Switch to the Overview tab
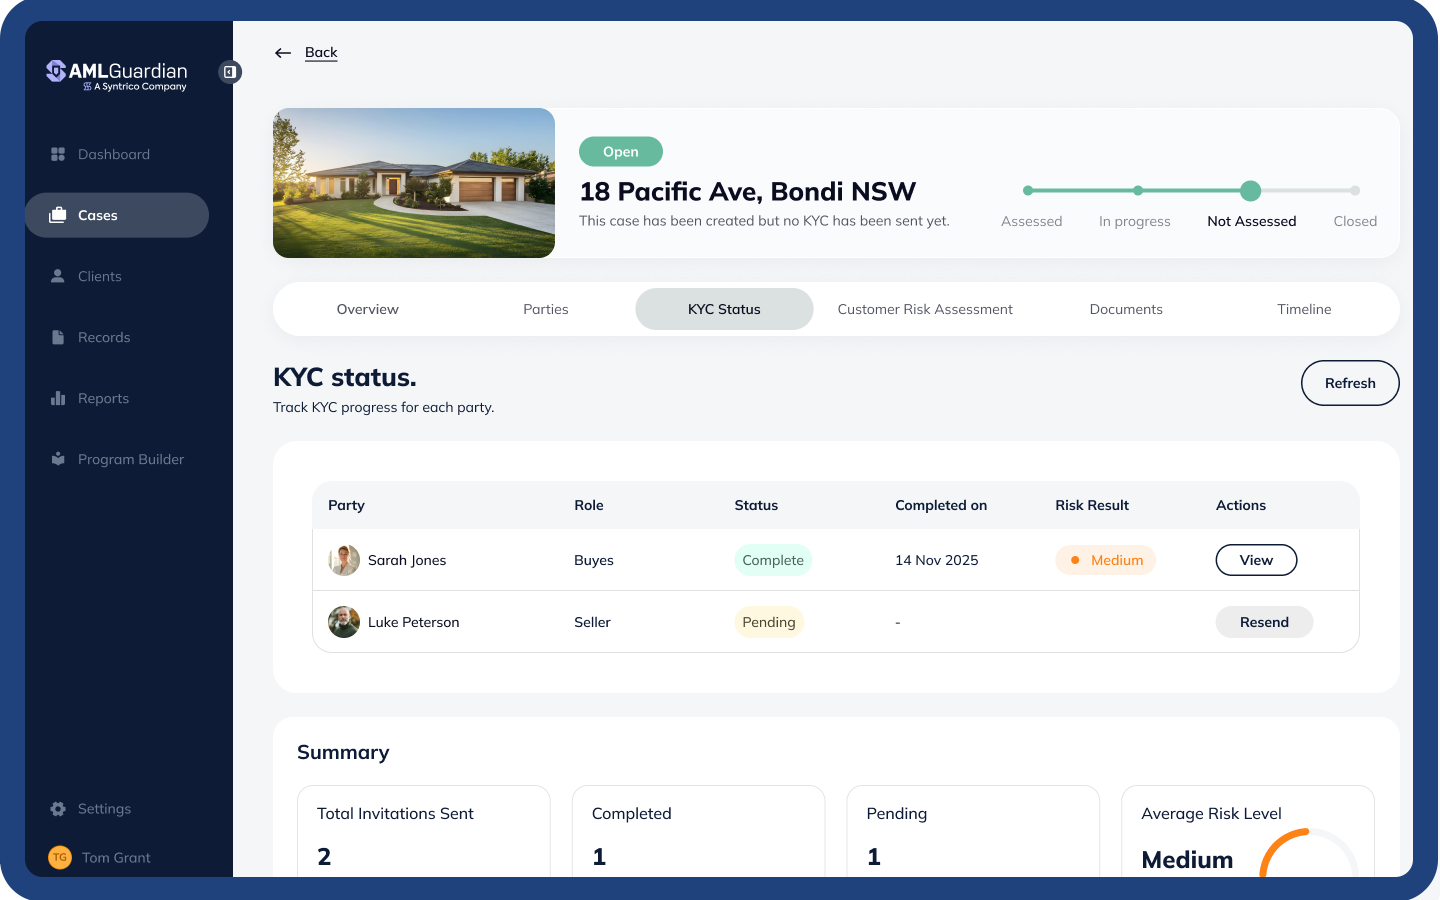This screenshot has height=900, width=1440. (367, 309)
